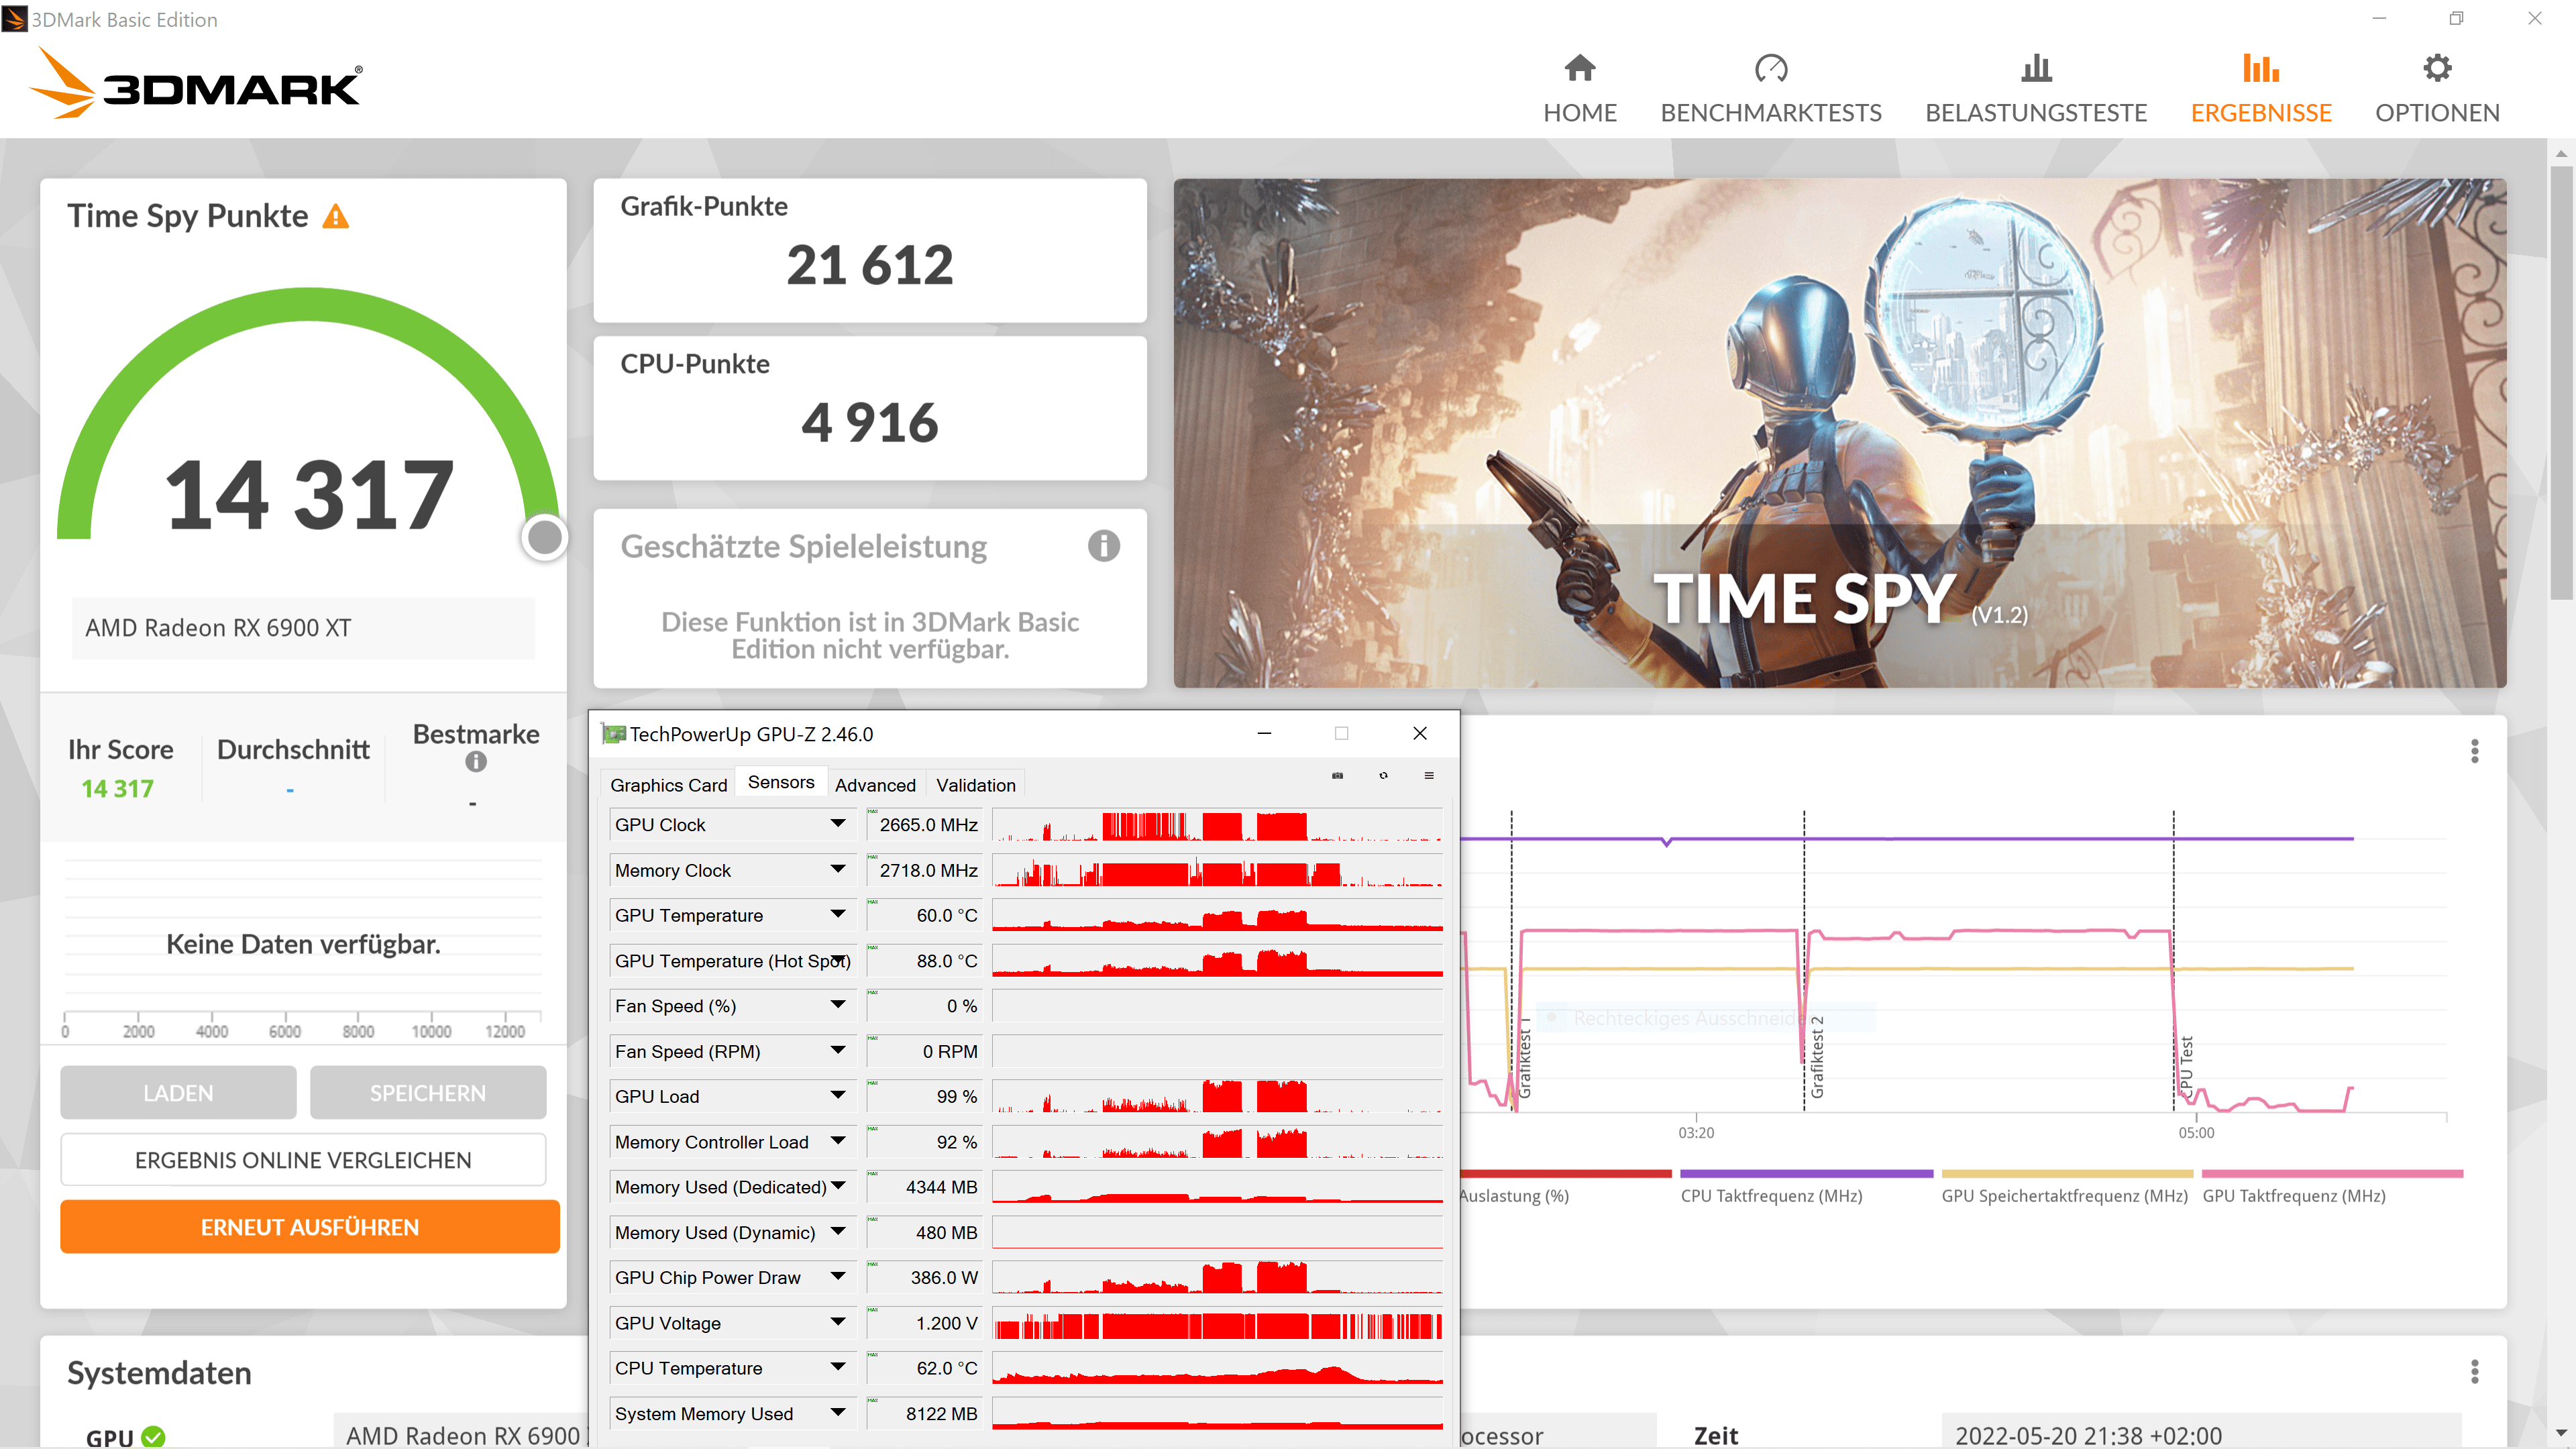This screenshot has width=2576, height=1449.
Task: Open the BENCHMARKTESTS gauge icon
Action: [x=1770, y=68]
